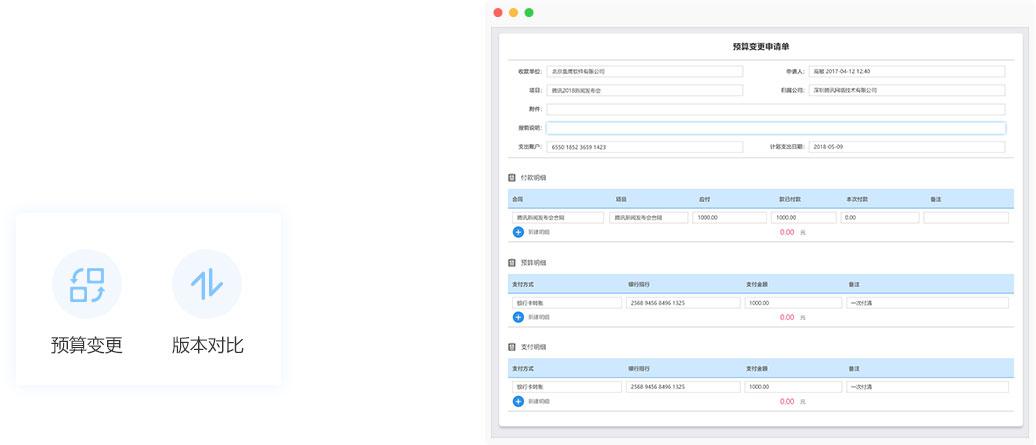Open the 版本对比 version compare icon
The height and width of the screenshot is (445, 1036).
207,284
